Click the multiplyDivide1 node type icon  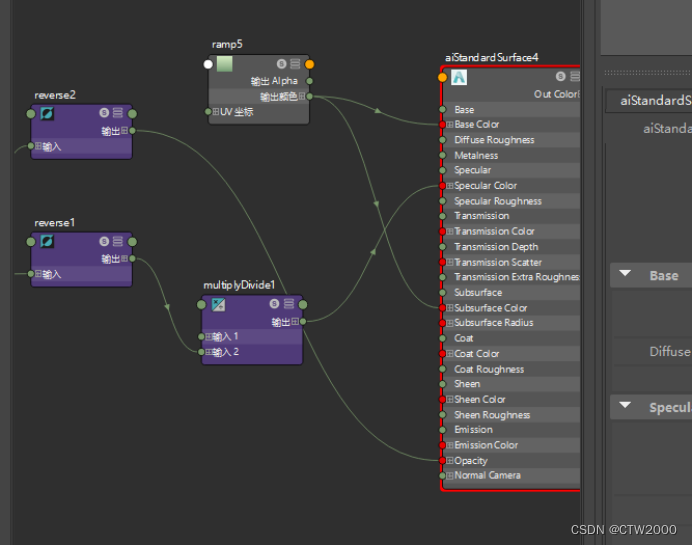[x=218, y=304]
